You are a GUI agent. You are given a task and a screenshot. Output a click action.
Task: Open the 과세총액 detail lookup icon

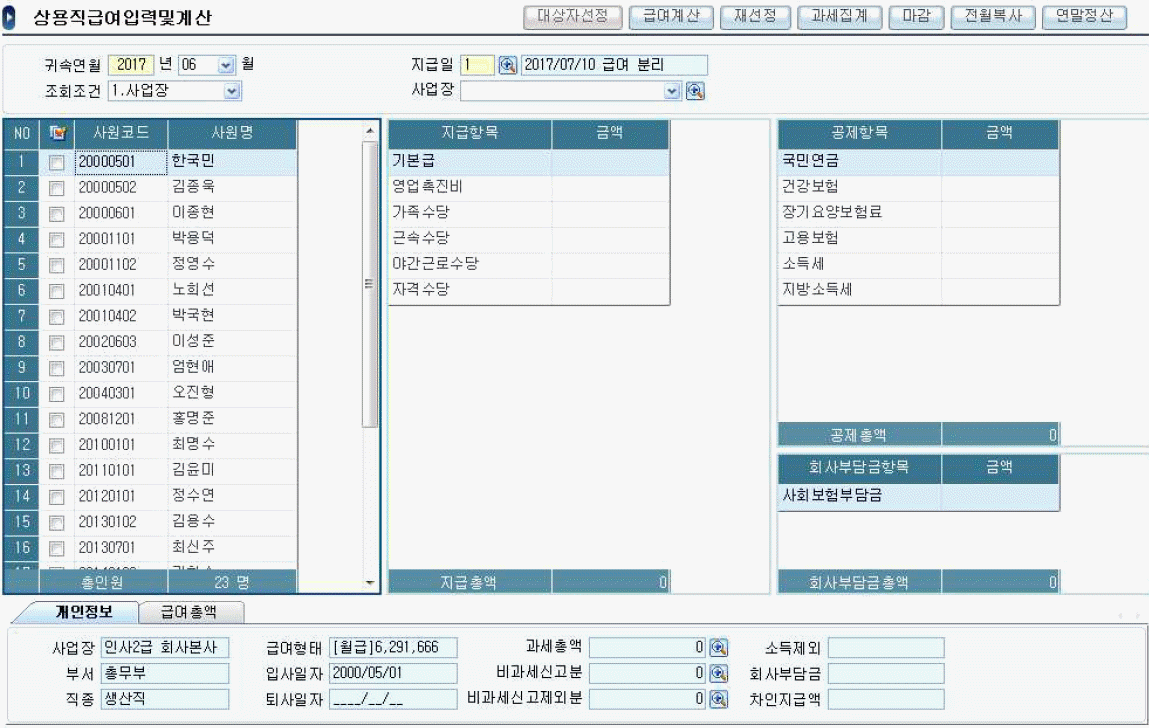[718, 647]
